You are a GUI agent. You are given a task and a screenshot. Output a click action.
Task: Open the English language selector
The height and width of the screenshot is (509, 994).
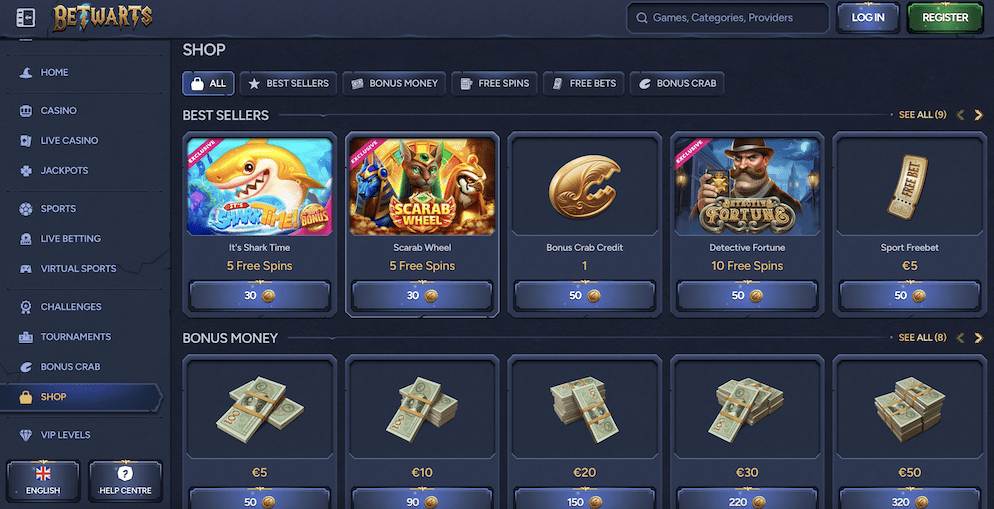43,481
